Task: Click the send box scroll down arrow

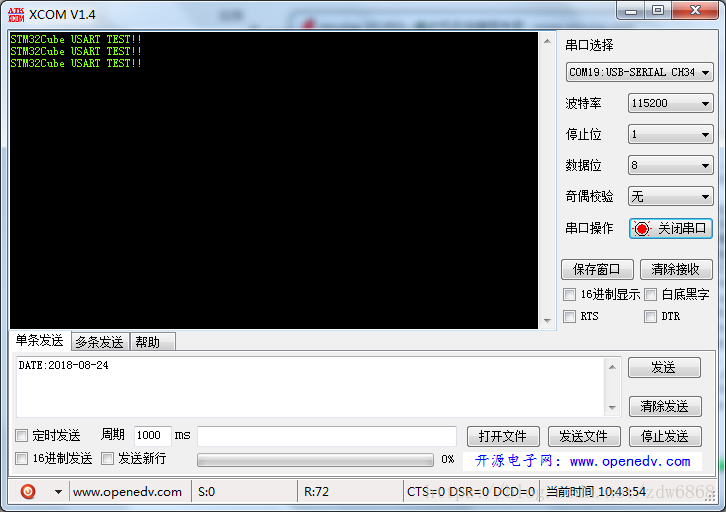Action: pyautogui.click(x=612, y=408)
